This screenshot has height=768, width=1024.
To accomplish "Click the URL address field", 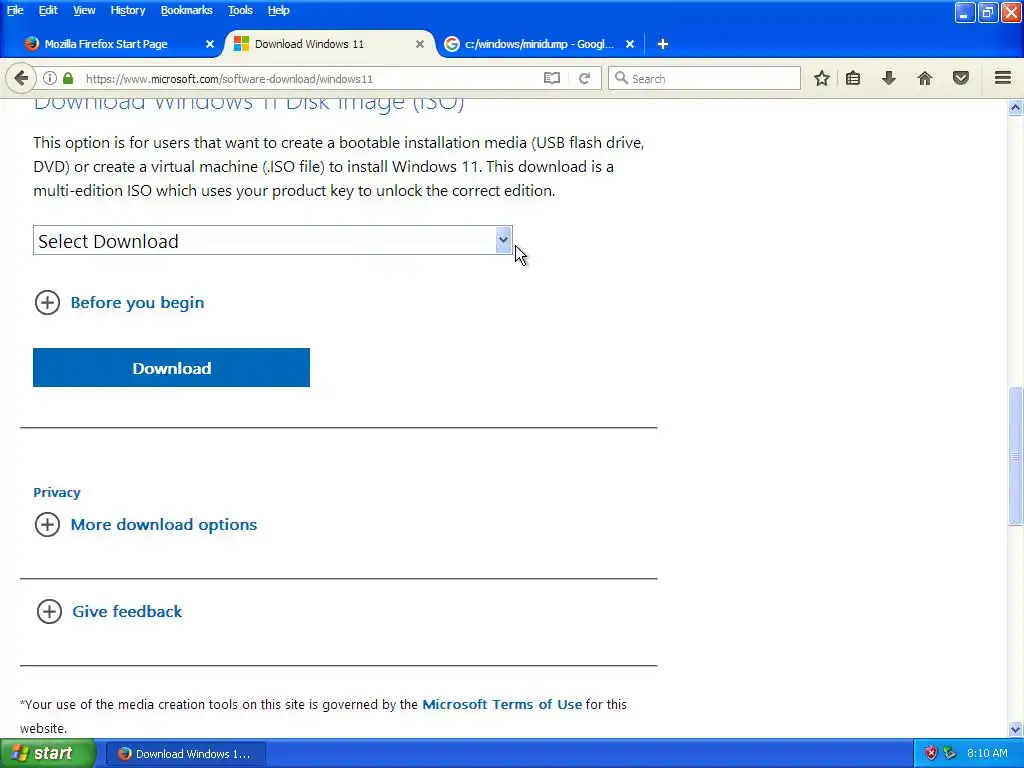I will 310,78.
